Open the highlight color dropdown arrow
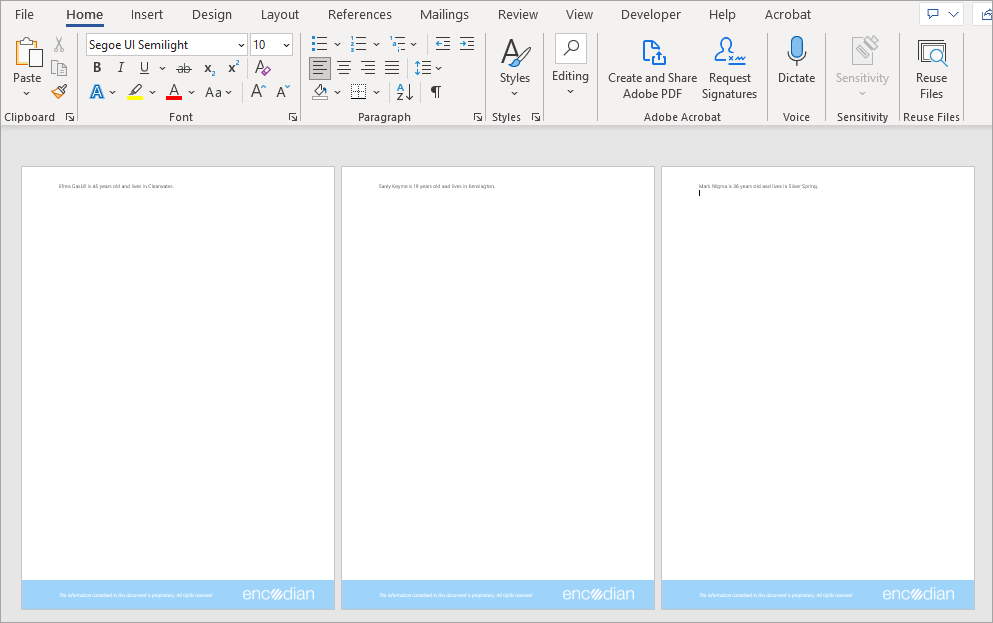This screenshot has width=993, height=623. tap(153, 92)
